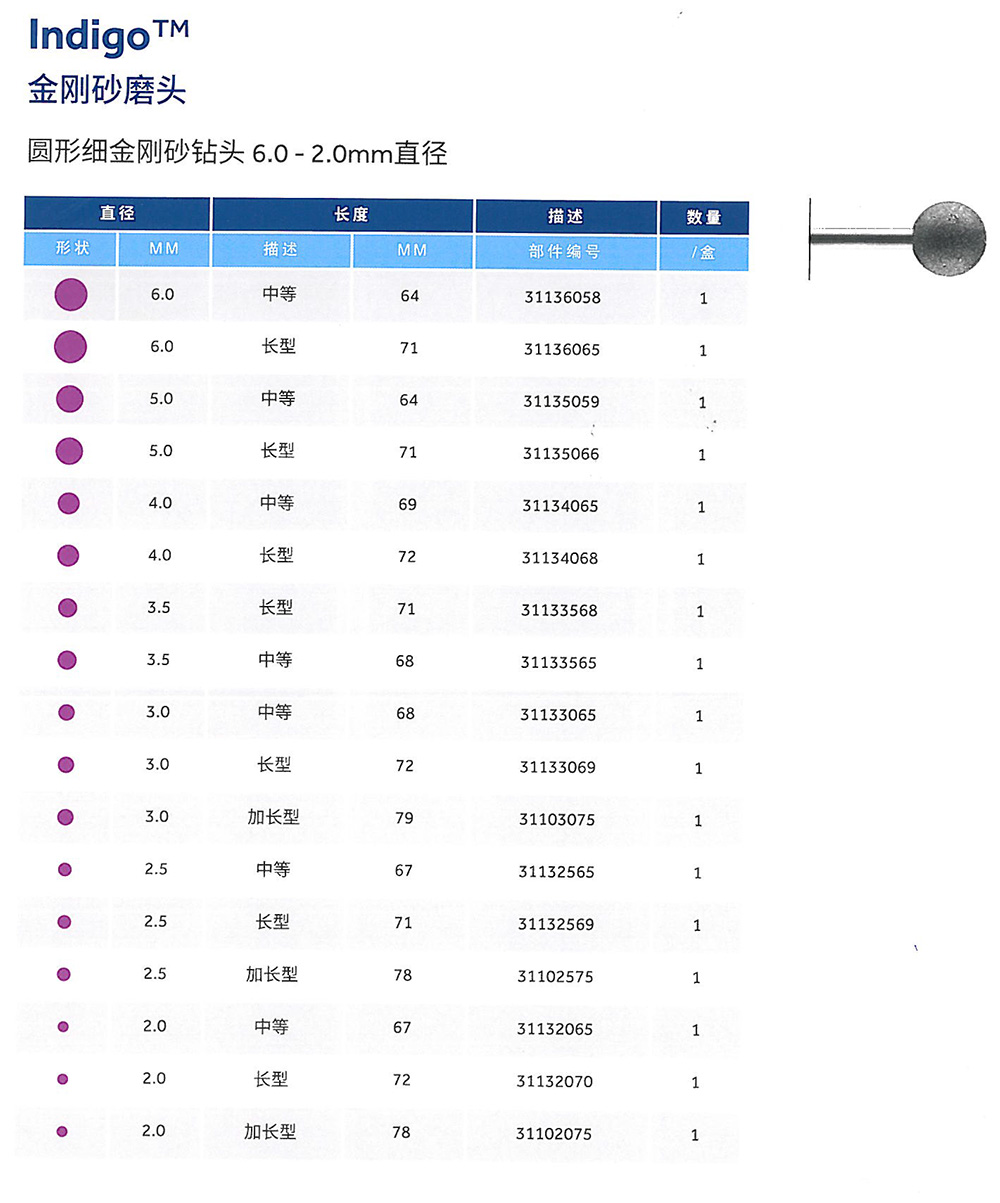
Task: Click the shape circle for part 31134068
Action: point(69,555)
